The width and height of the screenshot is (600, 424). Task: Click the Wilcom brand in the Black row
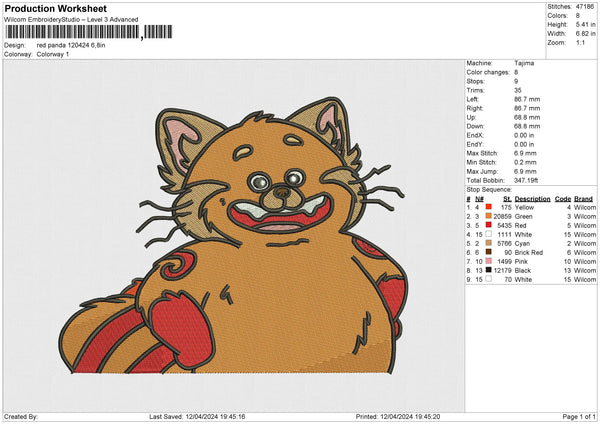tap(585, 270)
